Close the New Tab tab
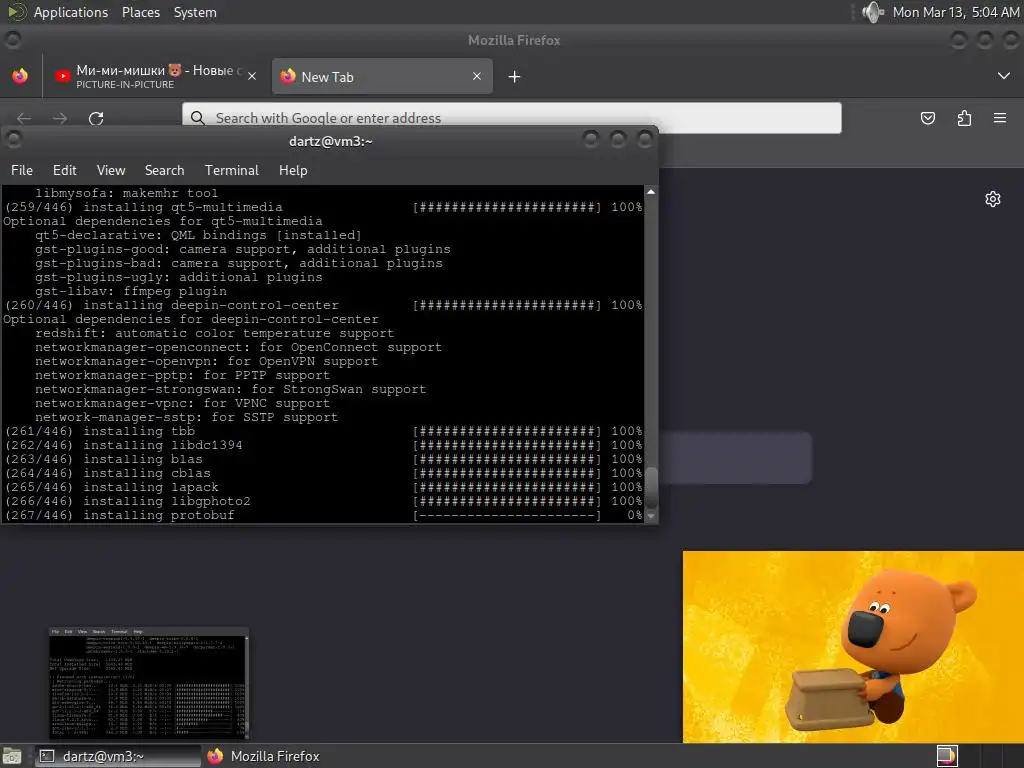The image size is (1024, 768). pyautogui.click(x=477, y=76)
